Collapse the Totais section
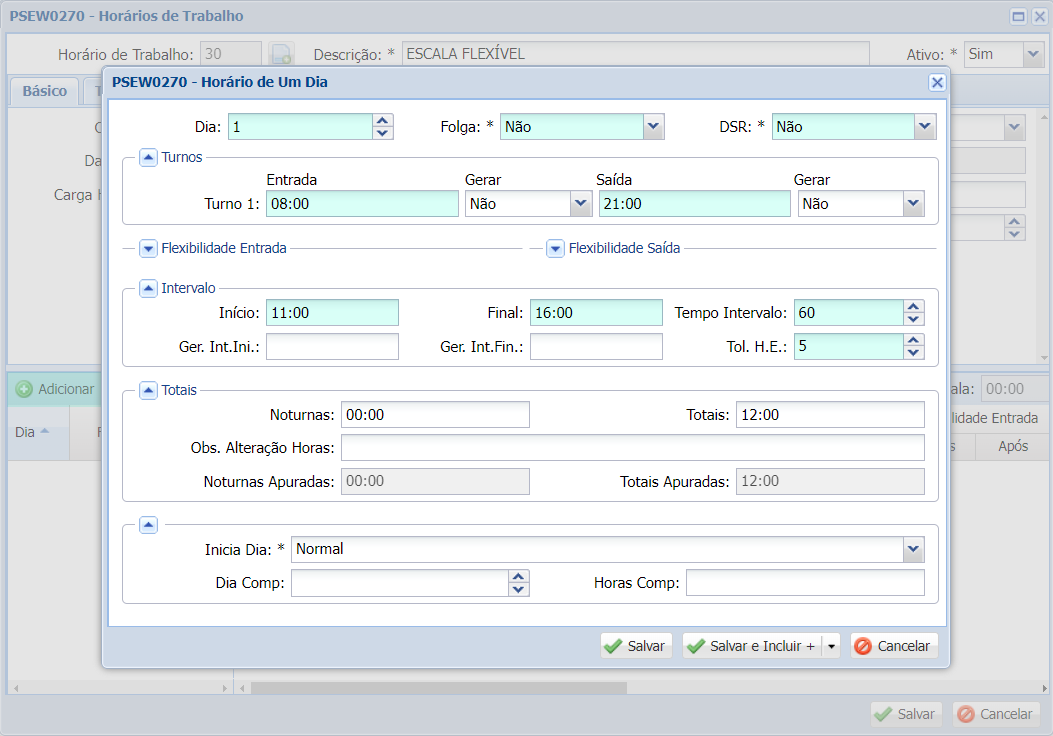 (148, 390)
